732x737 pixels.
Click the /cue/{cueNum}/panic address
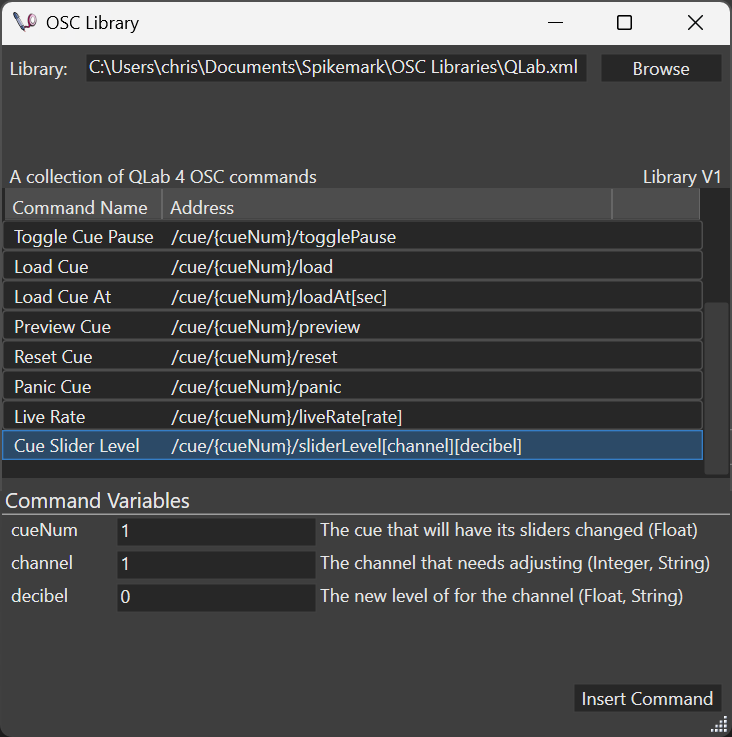256,387
